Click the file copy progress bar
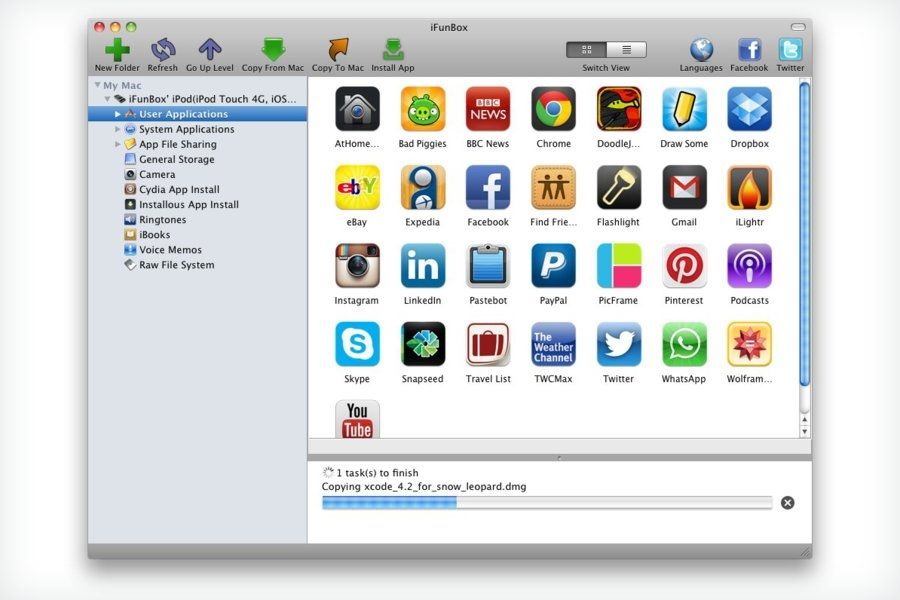Viewport: 900px width, 600px height. tap(546, 503)
